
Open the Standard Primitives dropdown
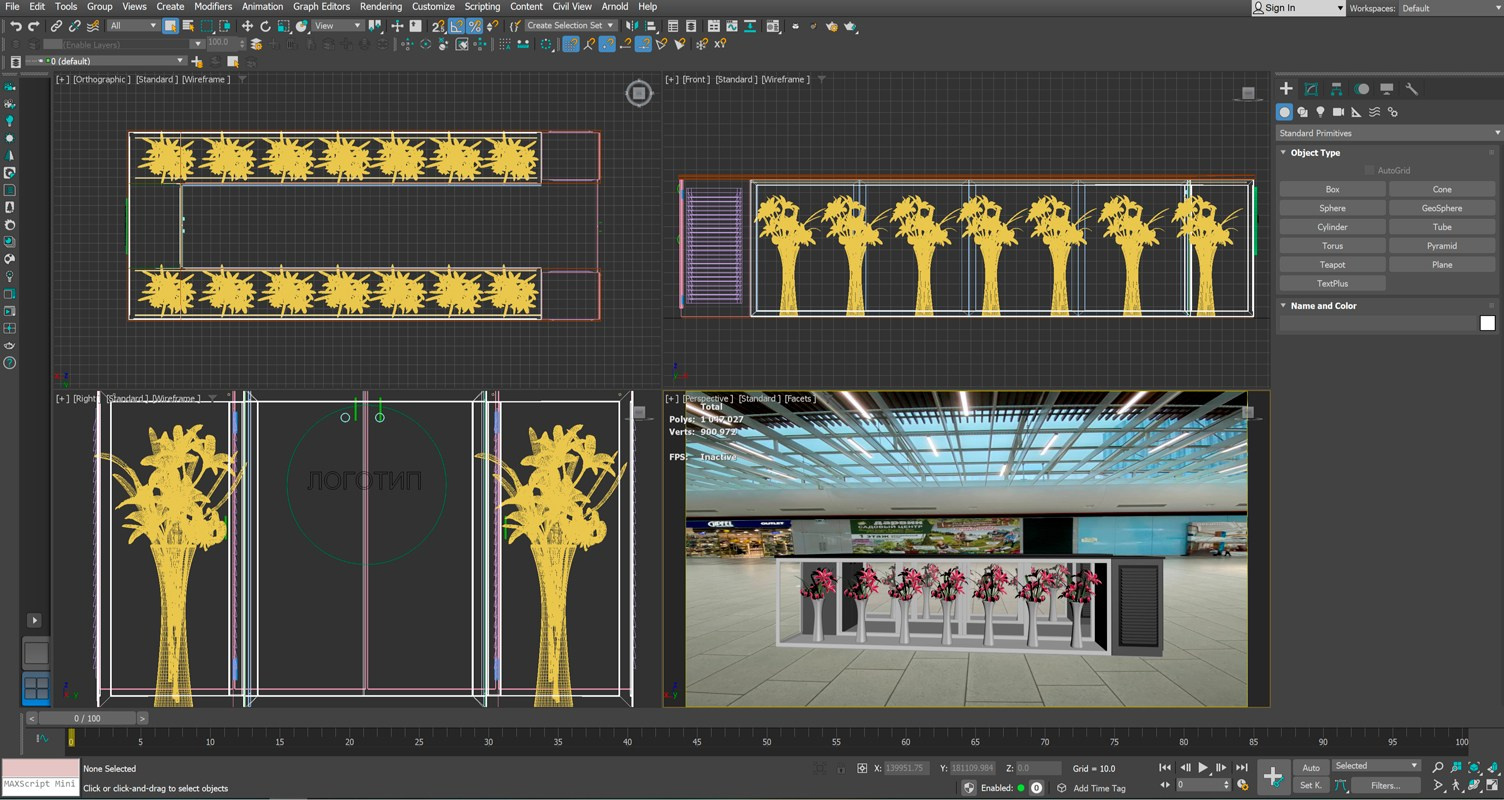[x=1388, y=133]
